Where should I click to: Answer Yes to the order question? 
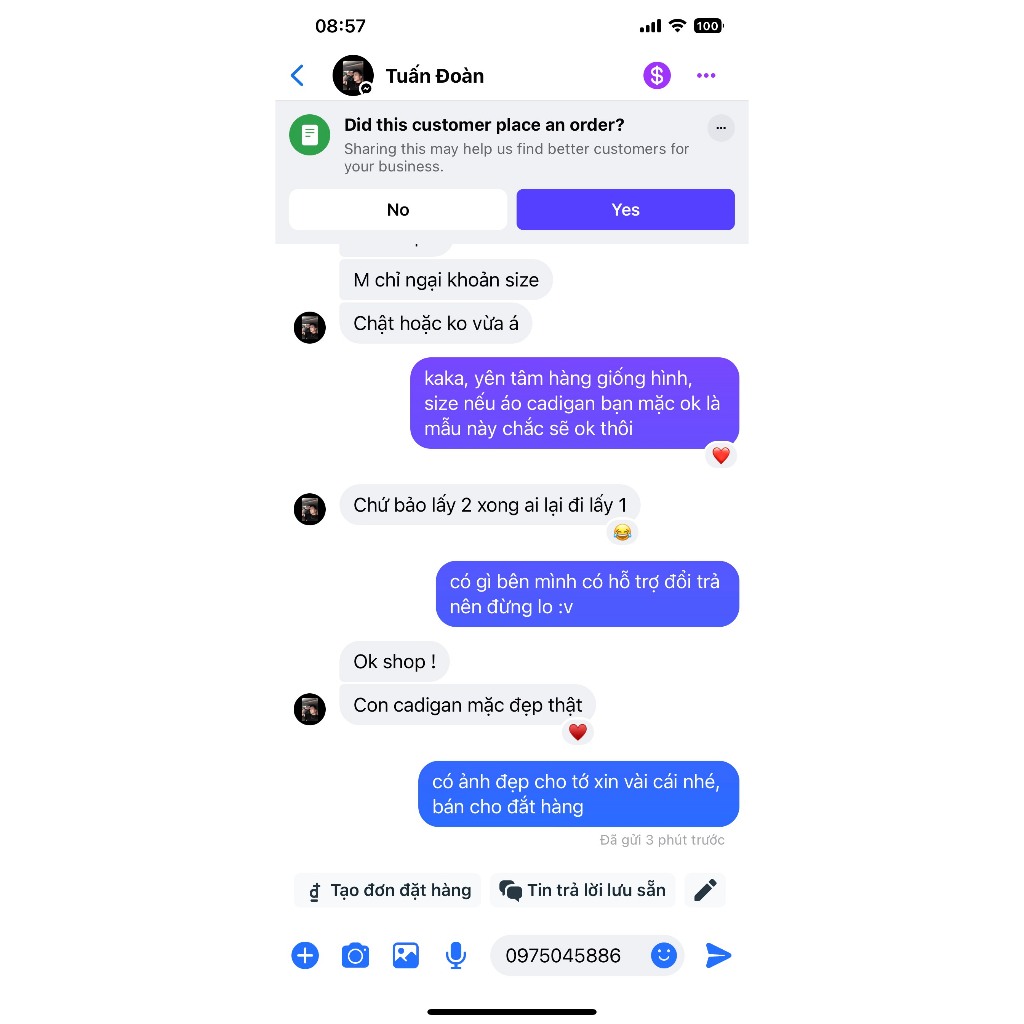coord(625,210)
